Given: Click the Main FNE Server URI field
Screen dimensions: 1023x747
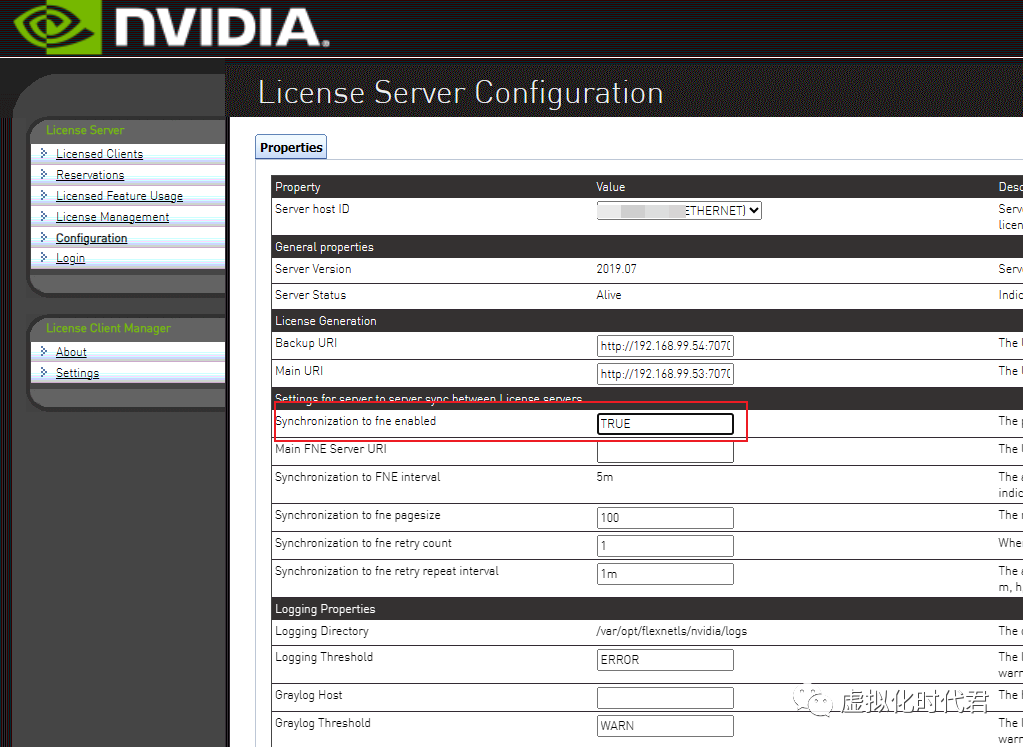Looking at the screenshot, I should click(x=665, y=452).
